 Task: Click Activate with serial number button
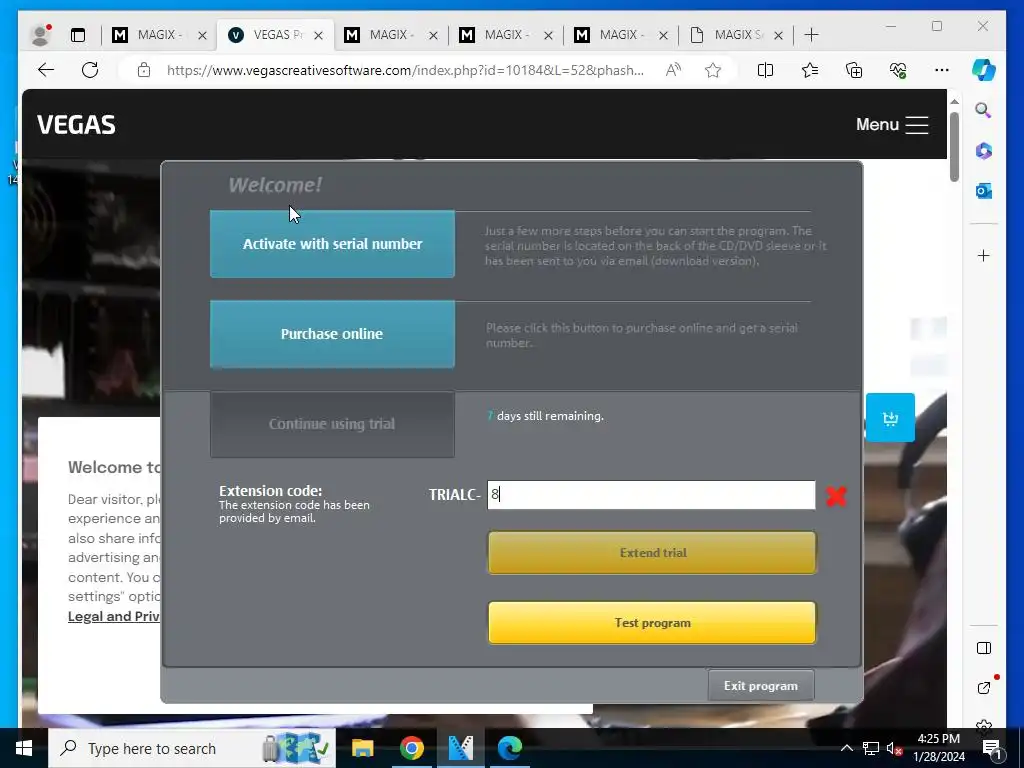coord(332,244)
